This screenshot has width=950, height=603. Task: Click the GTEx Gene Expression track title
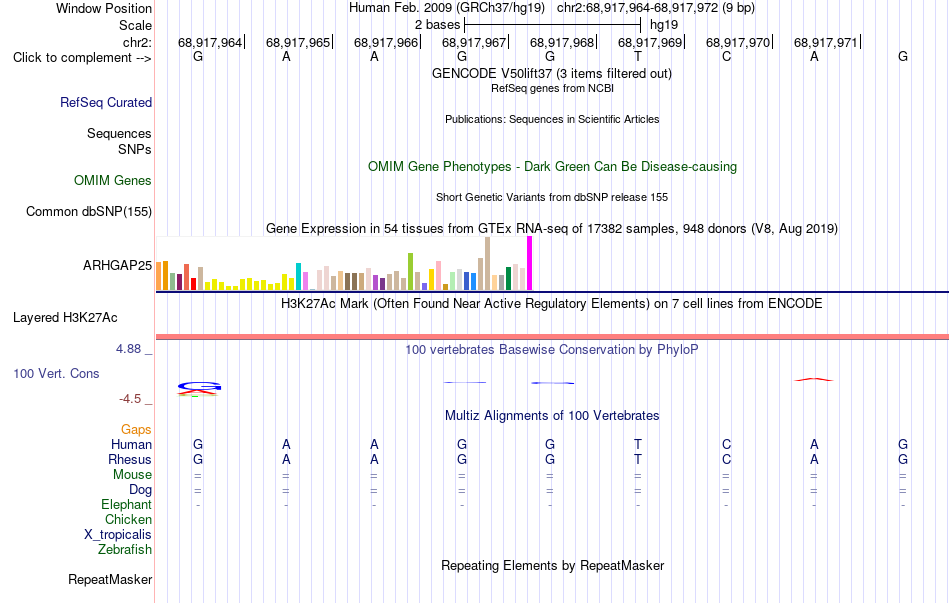(x=552, y=228)
